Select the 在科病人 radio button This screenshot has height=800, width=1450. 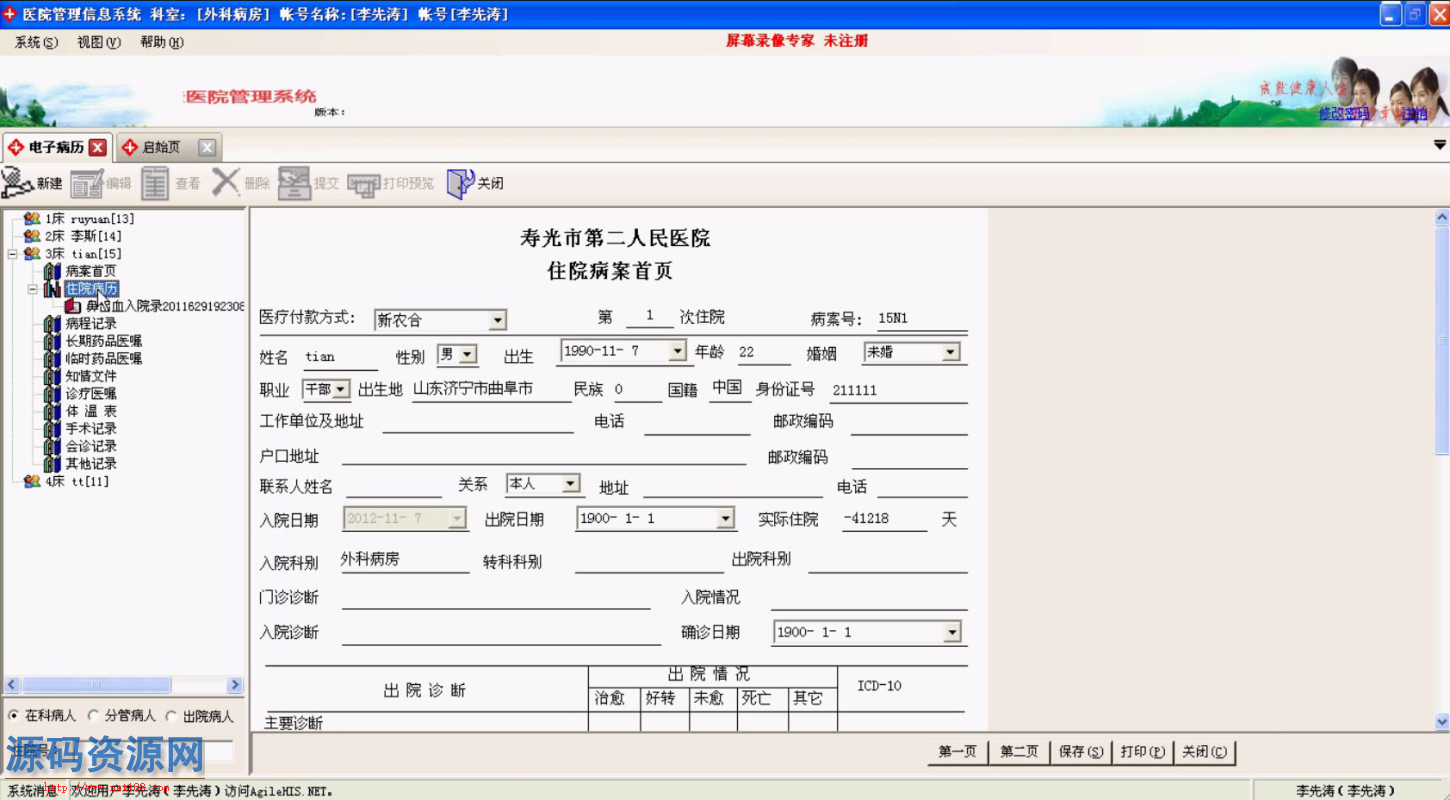(14, 716)
